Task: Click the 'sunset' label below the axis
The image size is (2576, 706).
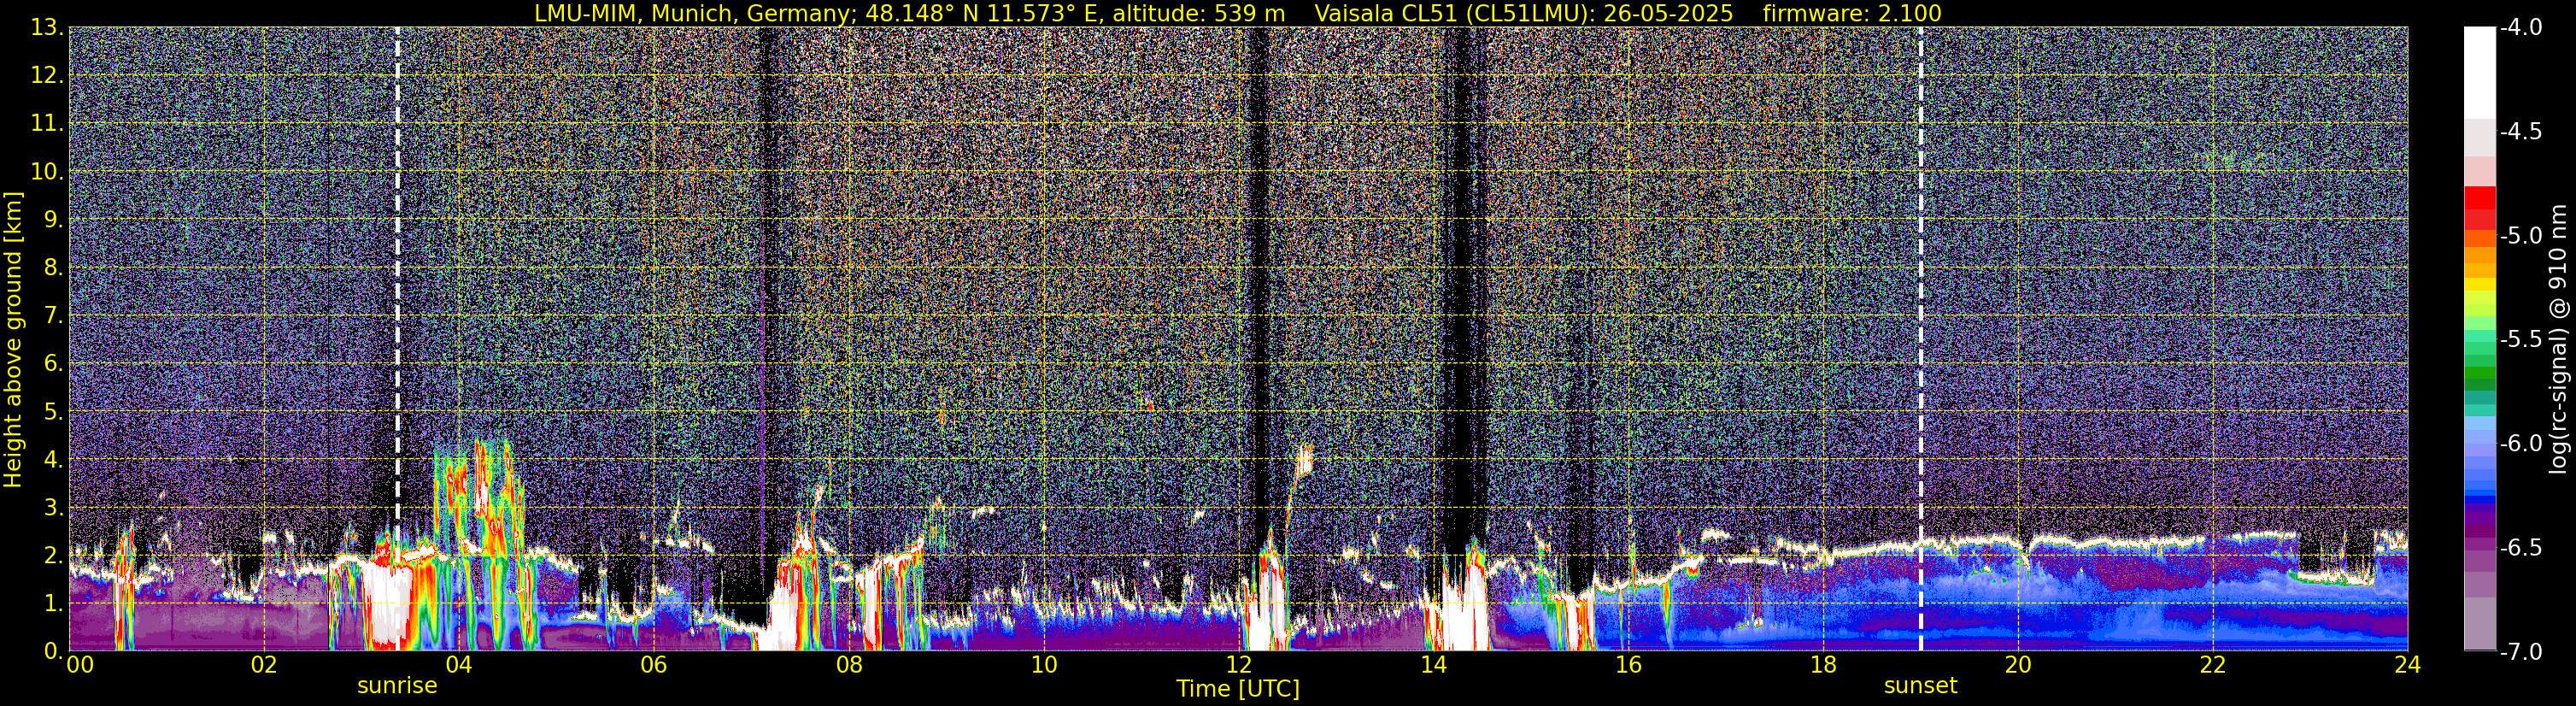Action: [1920, 685]
